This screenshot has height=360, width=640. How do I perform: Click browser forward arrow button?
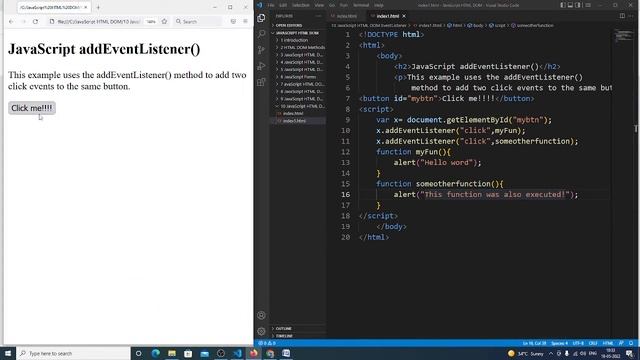pos(23,21)
